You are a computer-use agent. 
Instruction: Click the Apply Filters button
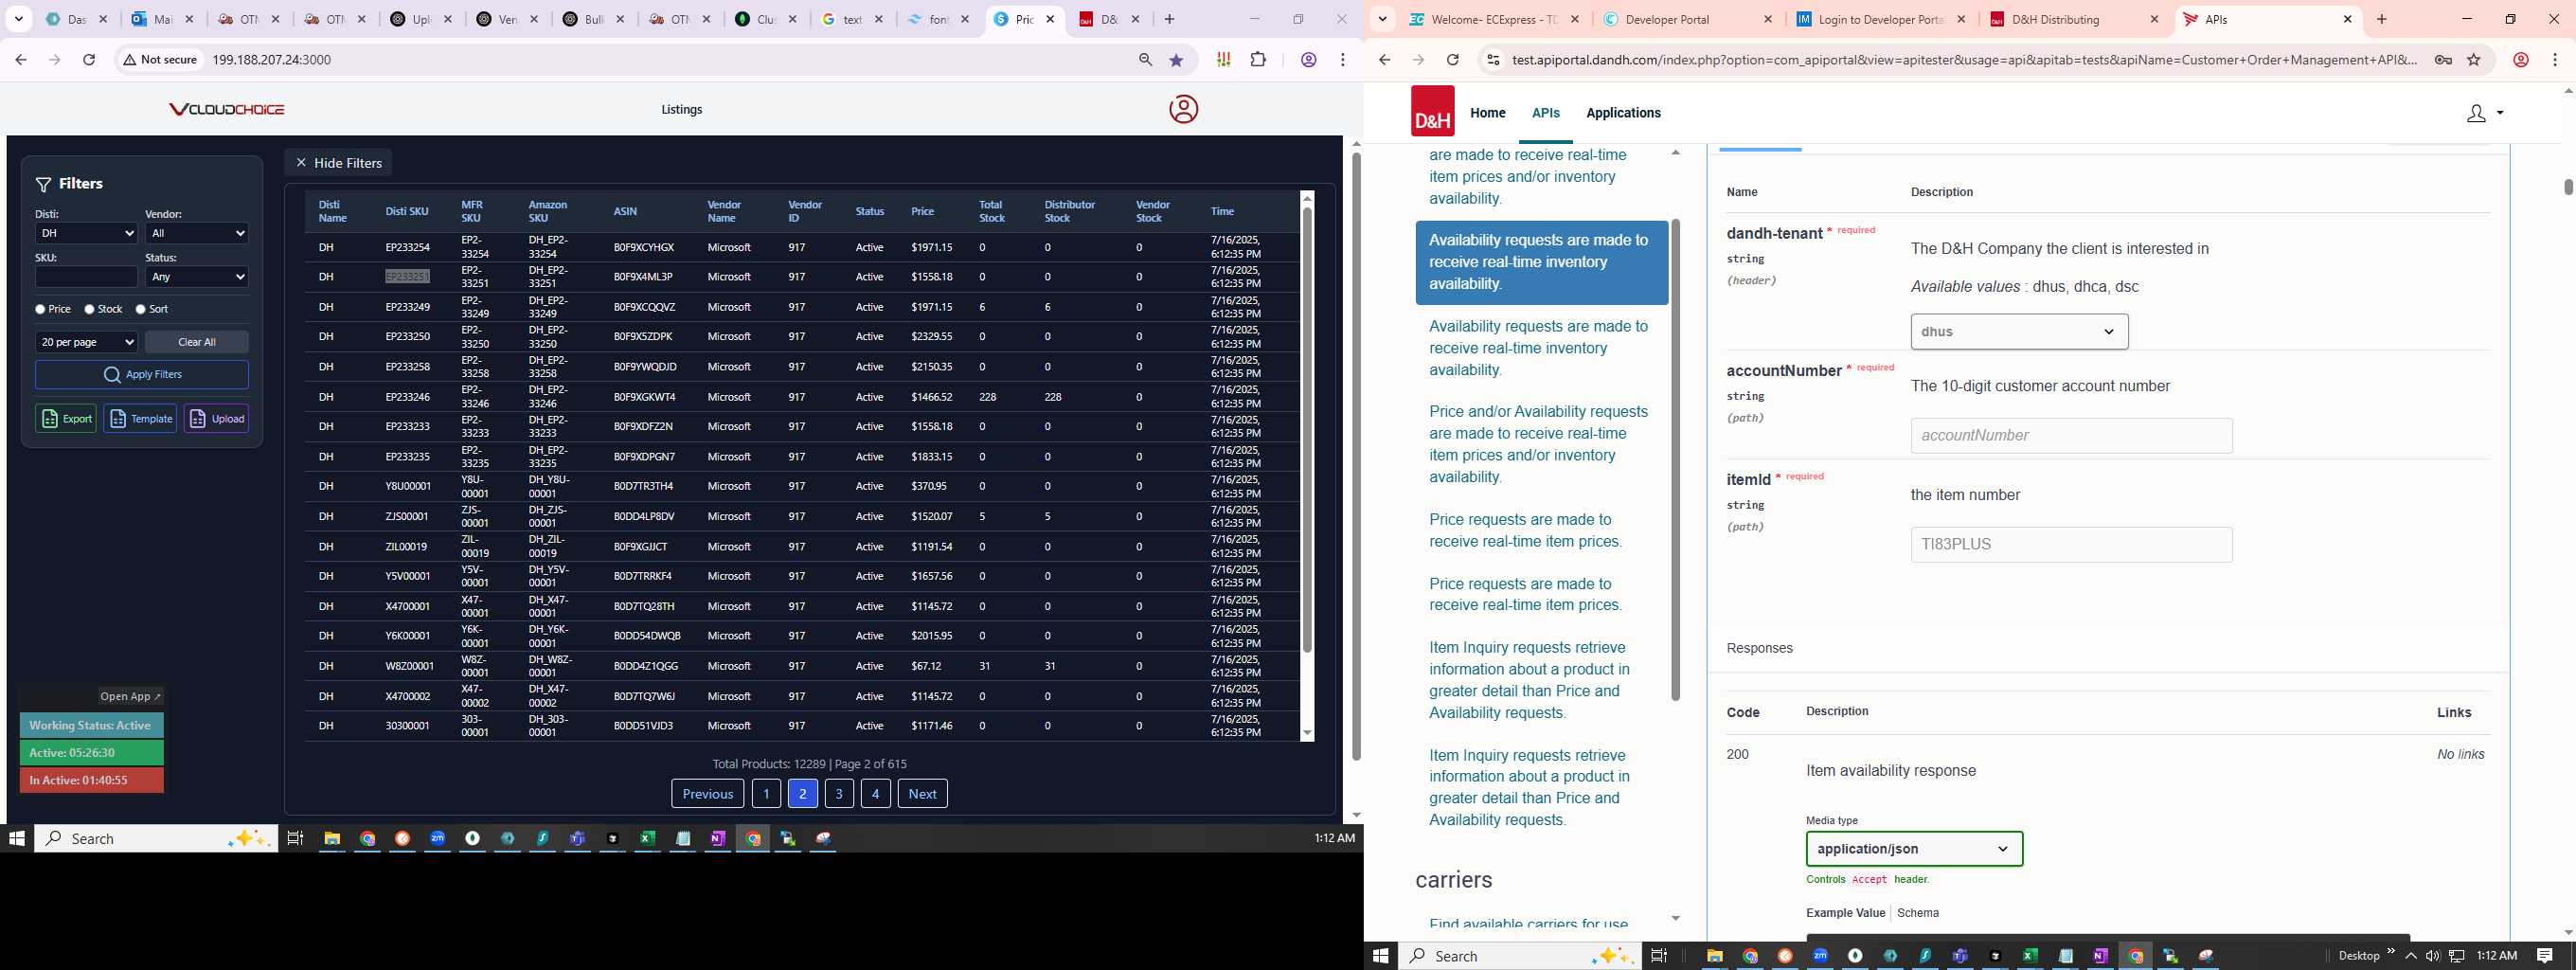tap(142, 375)
